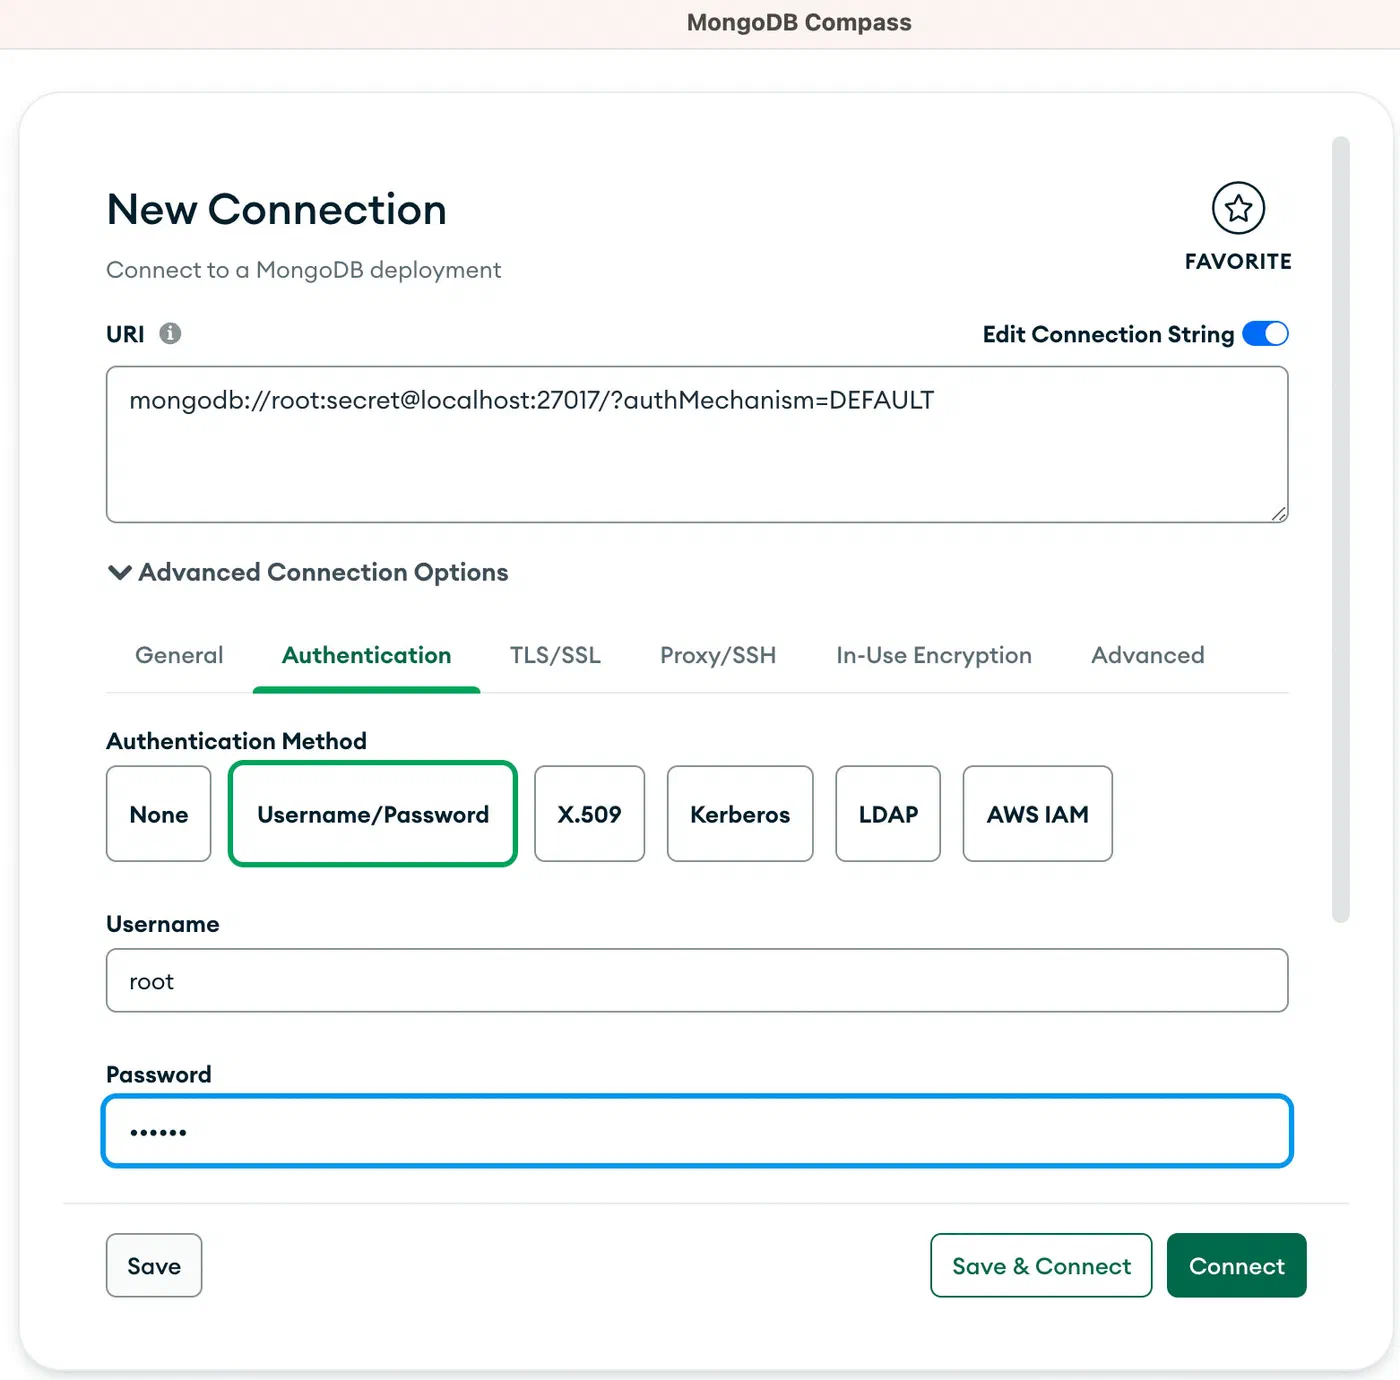Image resolution: width=1400 pixels, height=1380 pixels.
Task: Select X.509 authentication method
Action: (590, 814)
